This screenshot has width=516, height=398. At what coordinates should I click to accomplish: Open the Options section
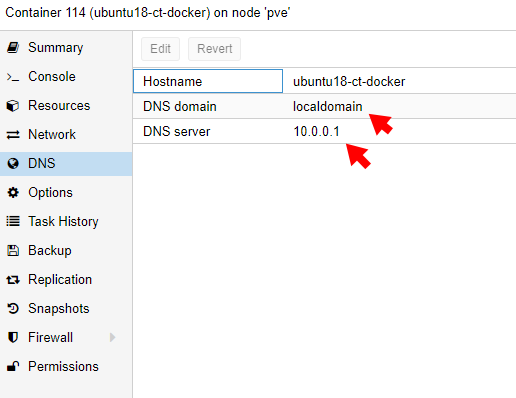tap(66, 193)
